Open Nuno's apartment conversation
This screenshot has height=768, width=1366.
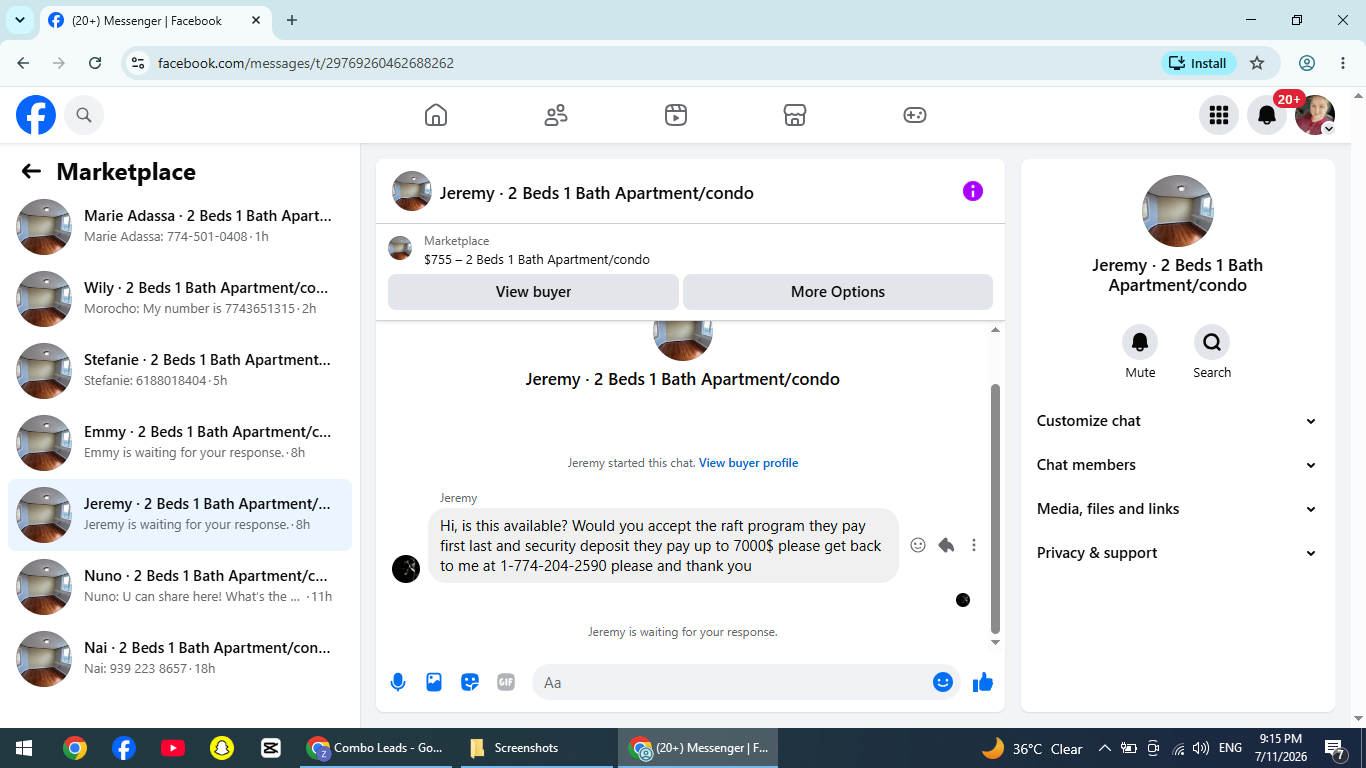[180, 586]
